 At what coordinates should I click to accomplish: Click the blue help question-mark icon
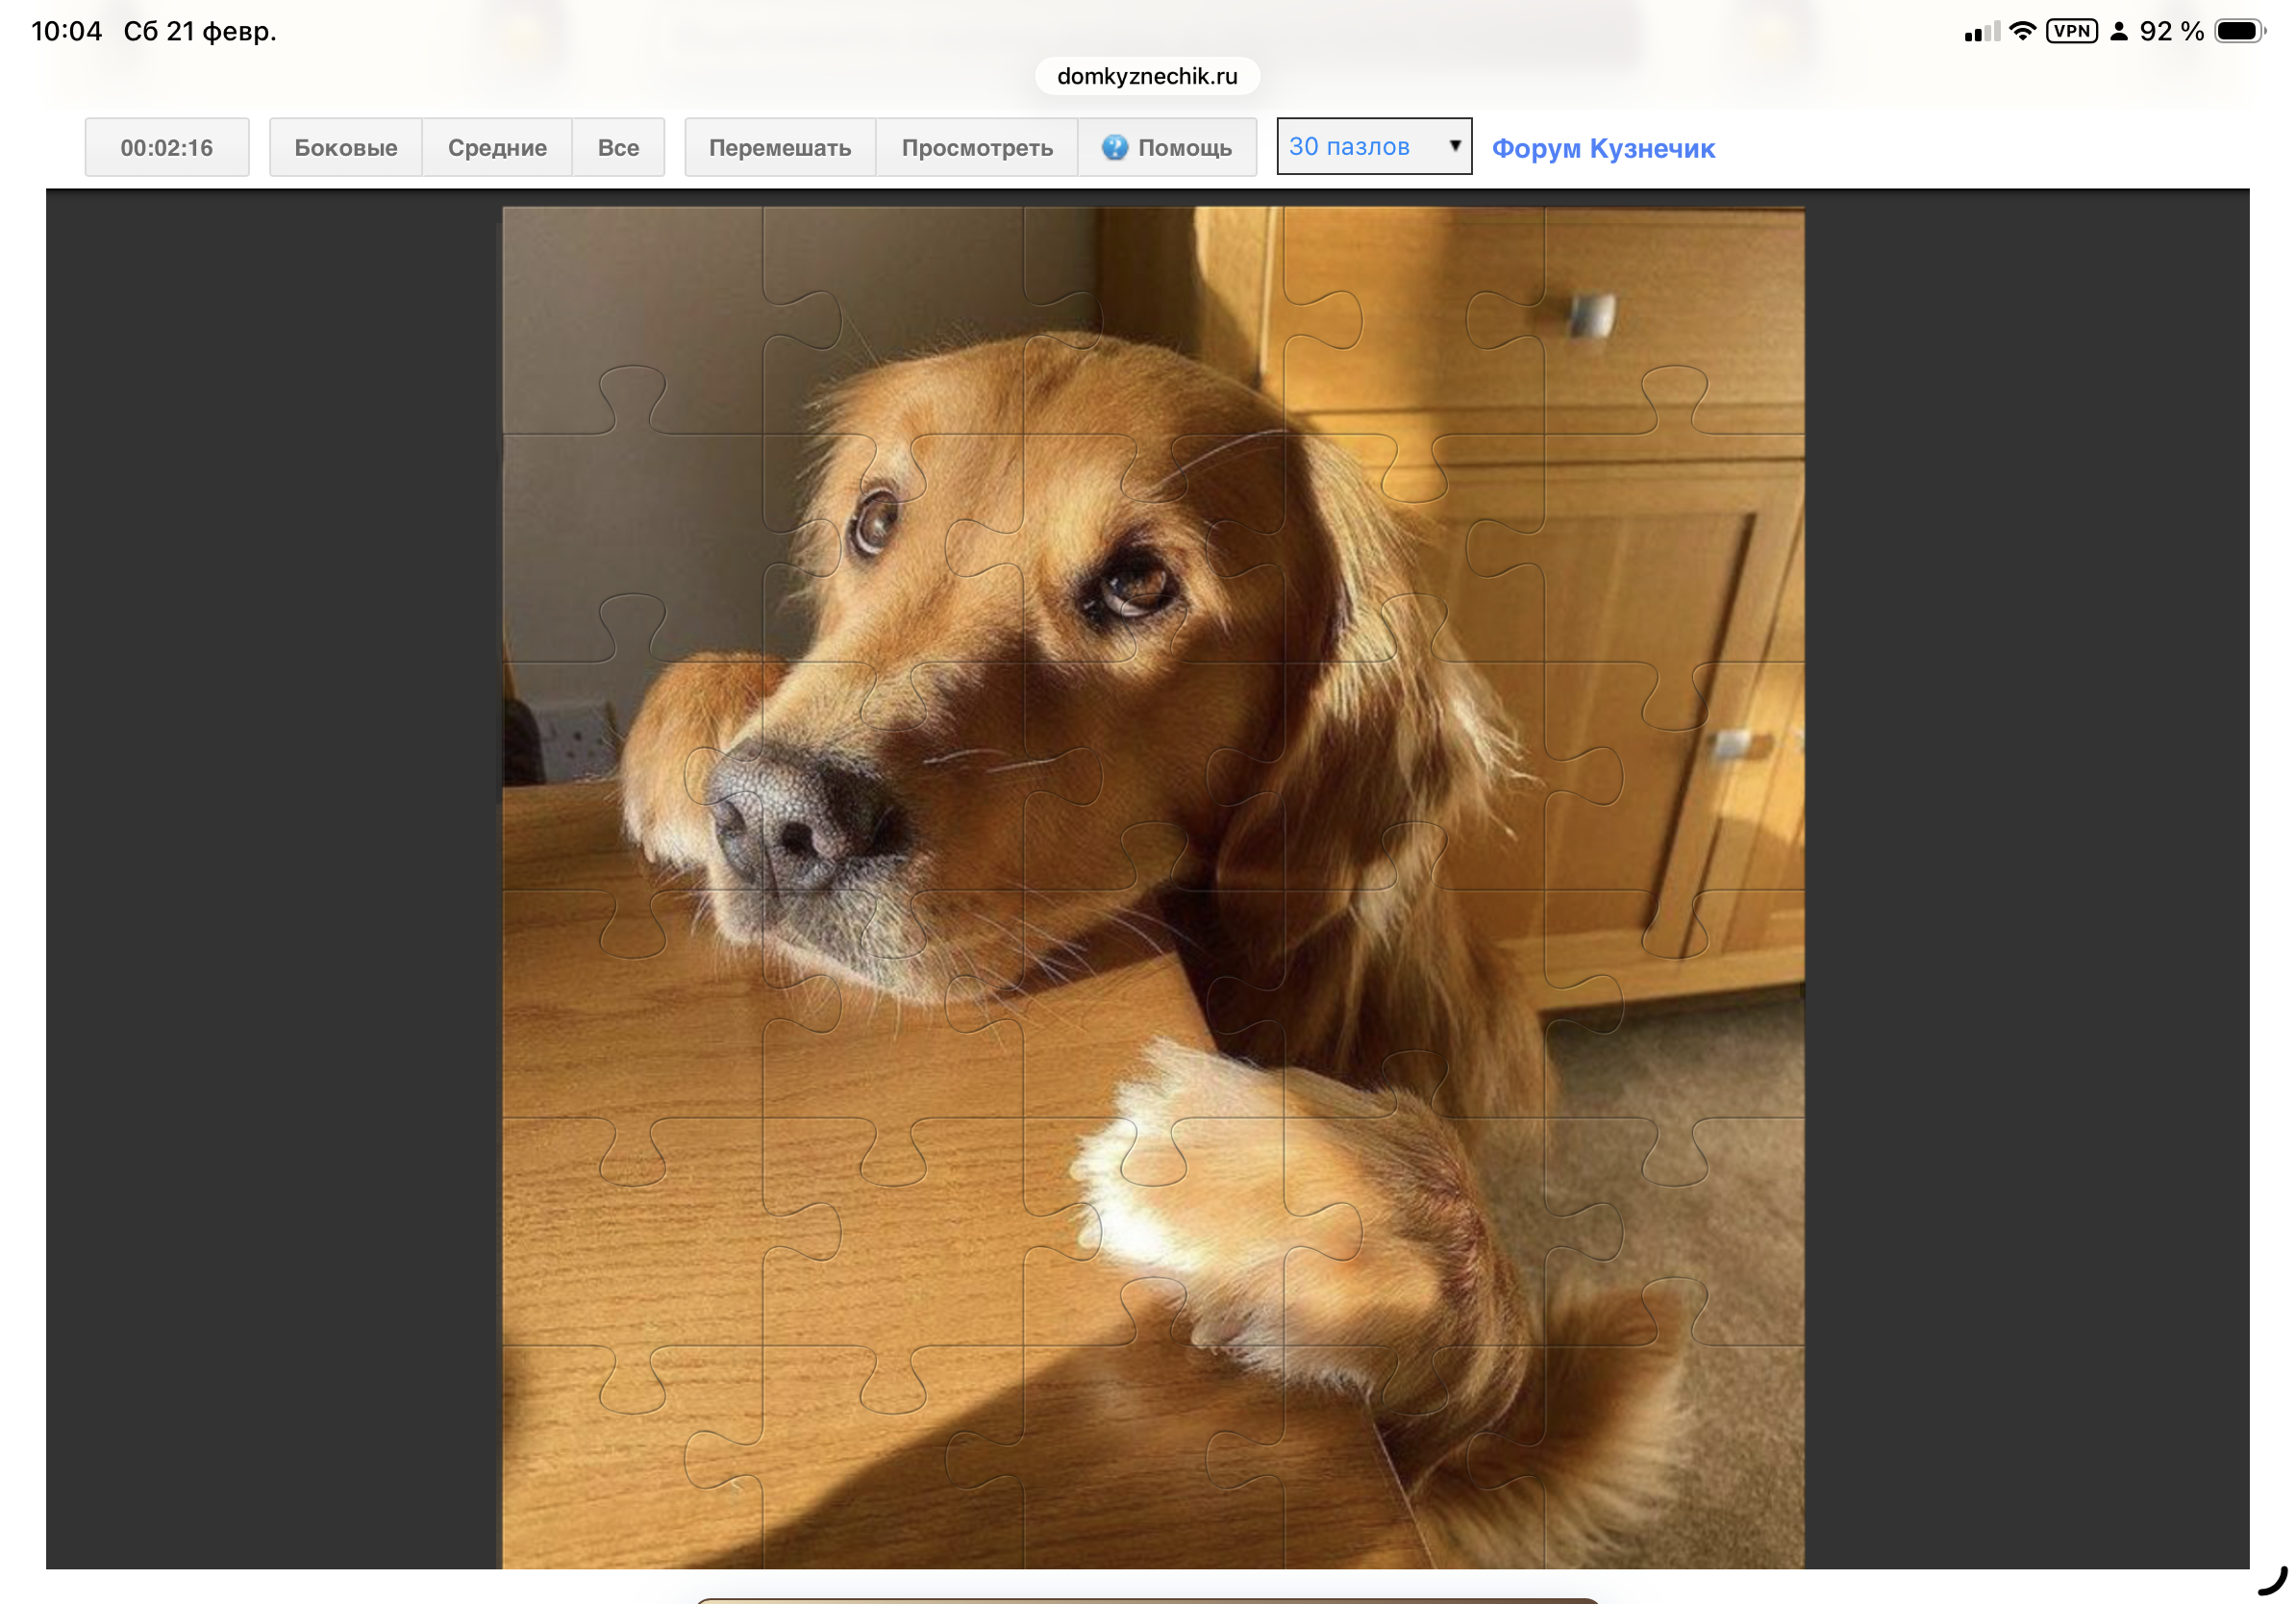tap(1114, 148)
